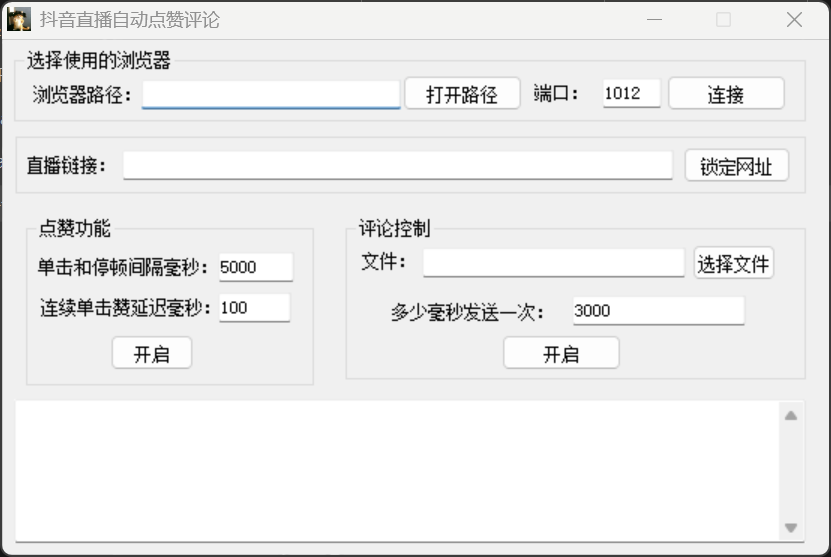Image resolution: width=831 pixels, height=557 pixels.
Task: Focus the 直播链接 input field
Action: point(398,165)
